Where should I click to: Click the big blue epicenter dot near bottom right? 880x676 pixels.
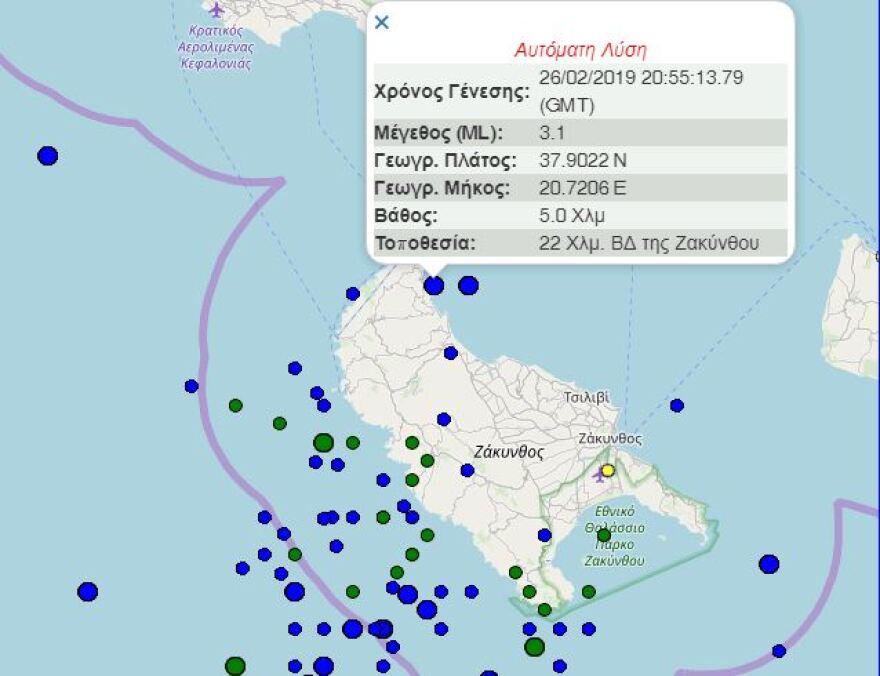pos(768,564)
